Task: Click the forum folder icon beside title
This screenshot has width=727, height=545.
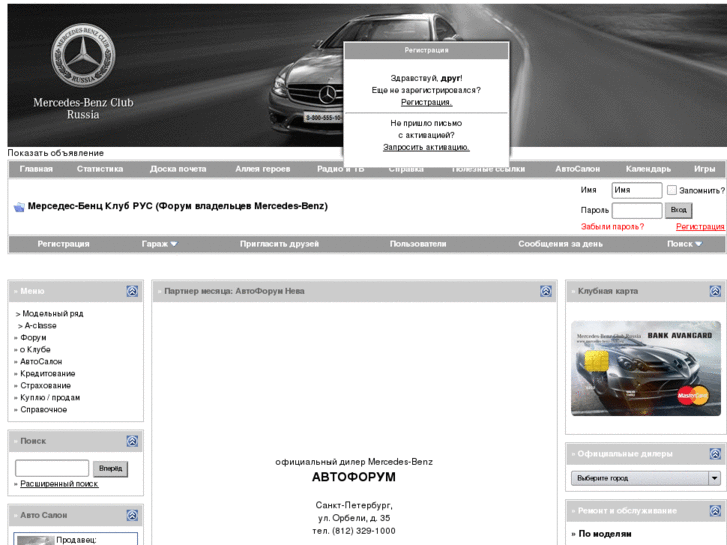Action: coord(19,207)
